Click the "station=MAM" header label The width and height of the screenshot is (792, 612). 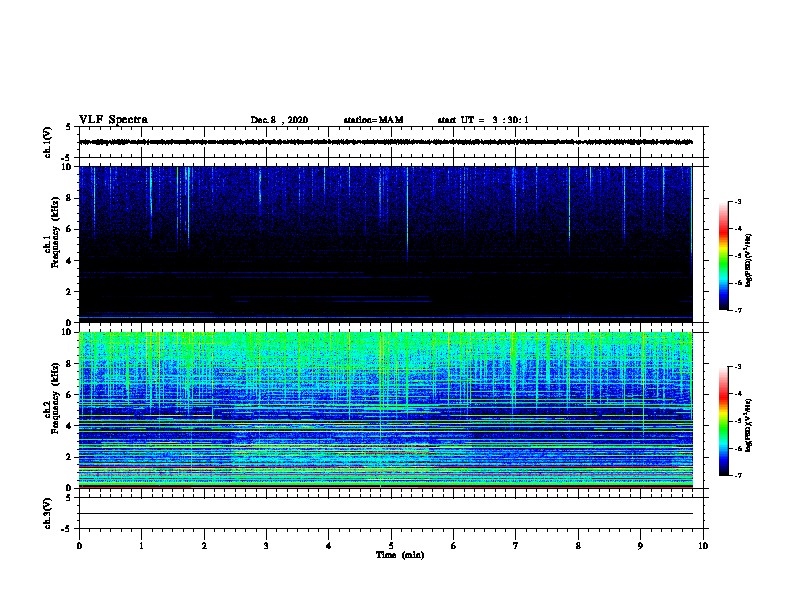373,120
